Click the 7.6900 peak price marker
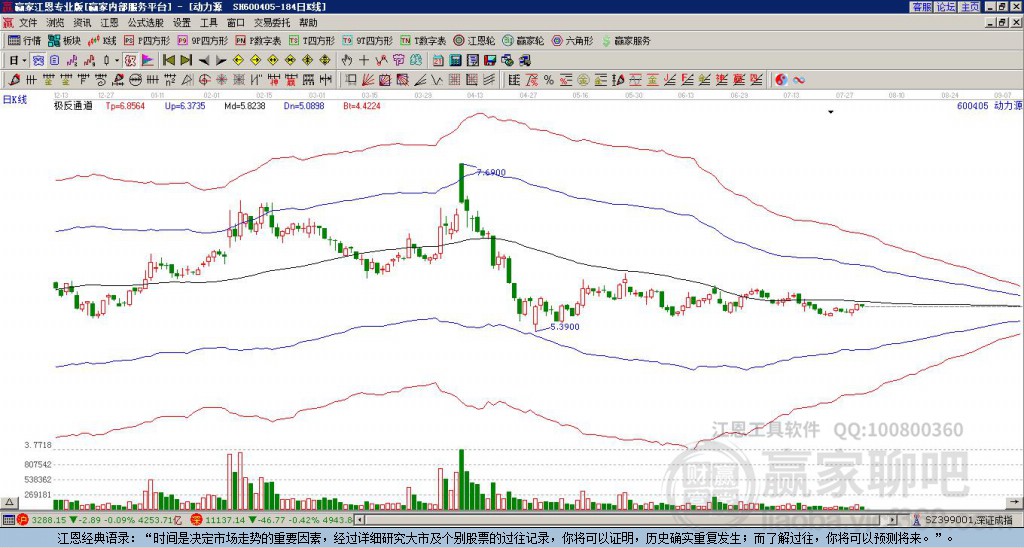 (491, 172)
